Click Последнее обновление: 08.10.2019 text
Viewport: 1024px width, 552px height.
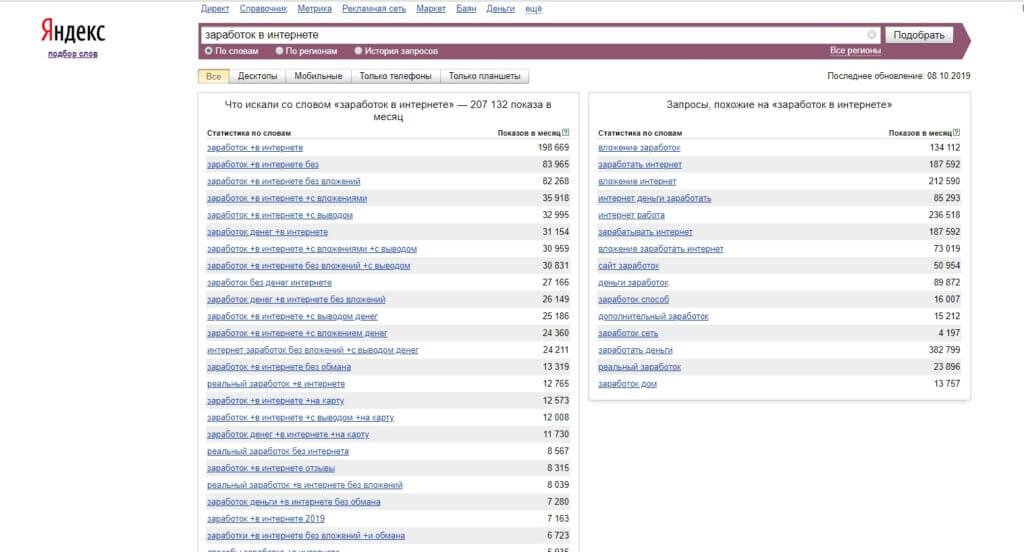pyautogui.click(x=899, y=76)
